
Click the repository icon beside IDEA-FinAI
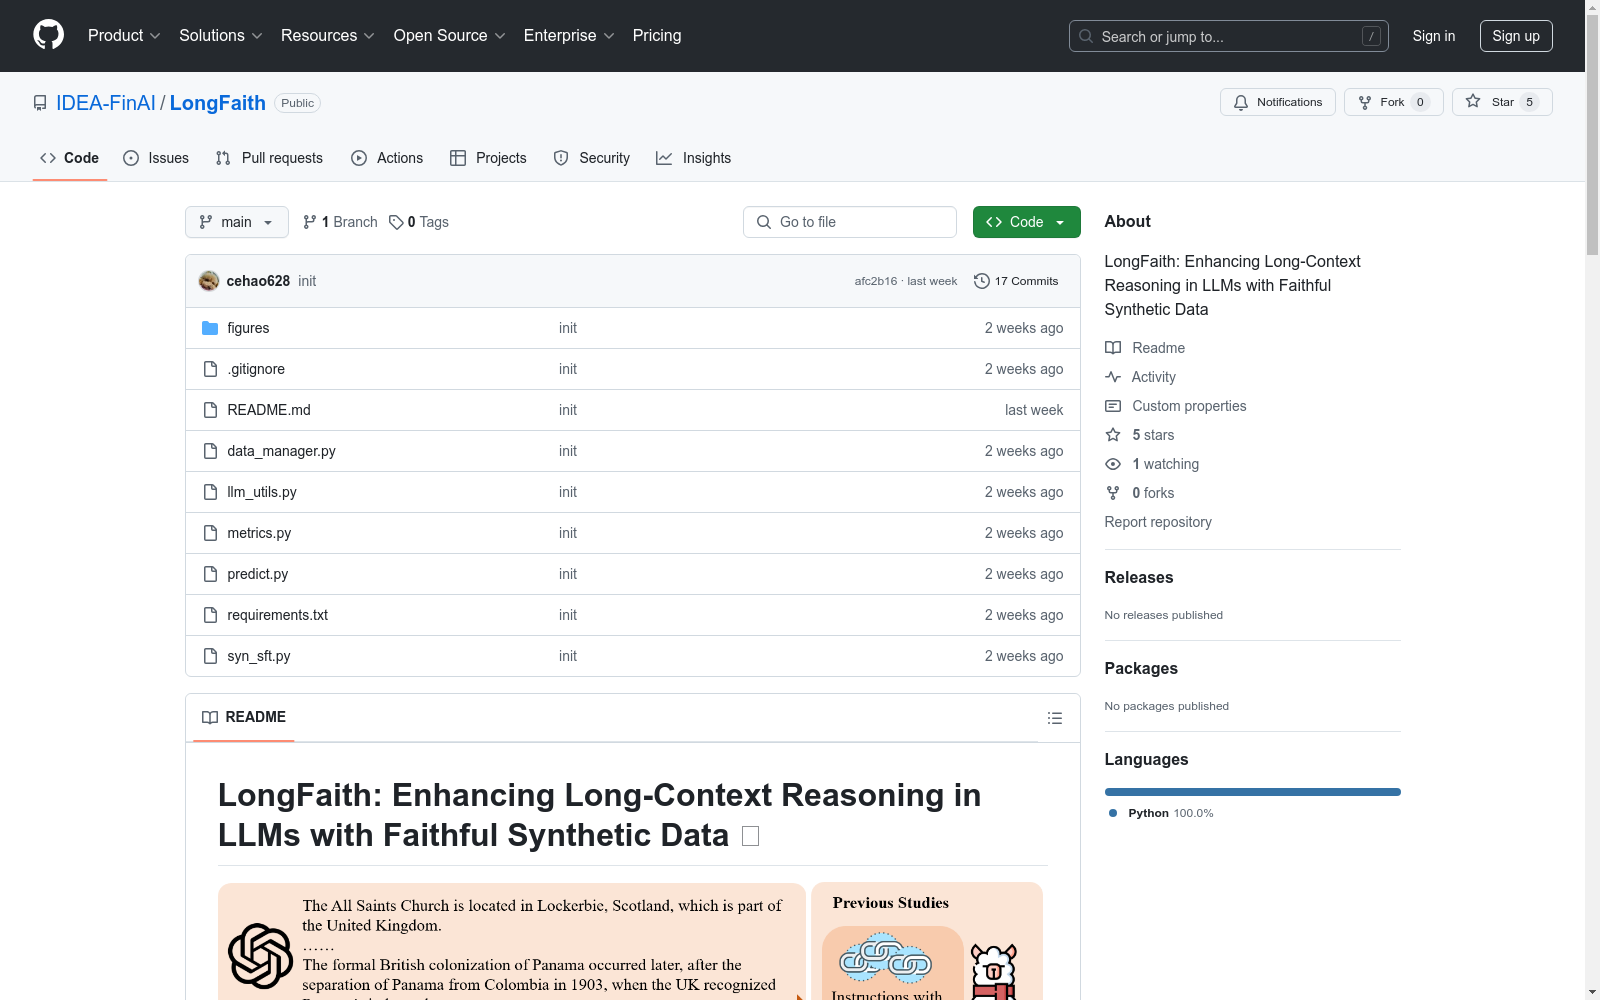[40, 103]
